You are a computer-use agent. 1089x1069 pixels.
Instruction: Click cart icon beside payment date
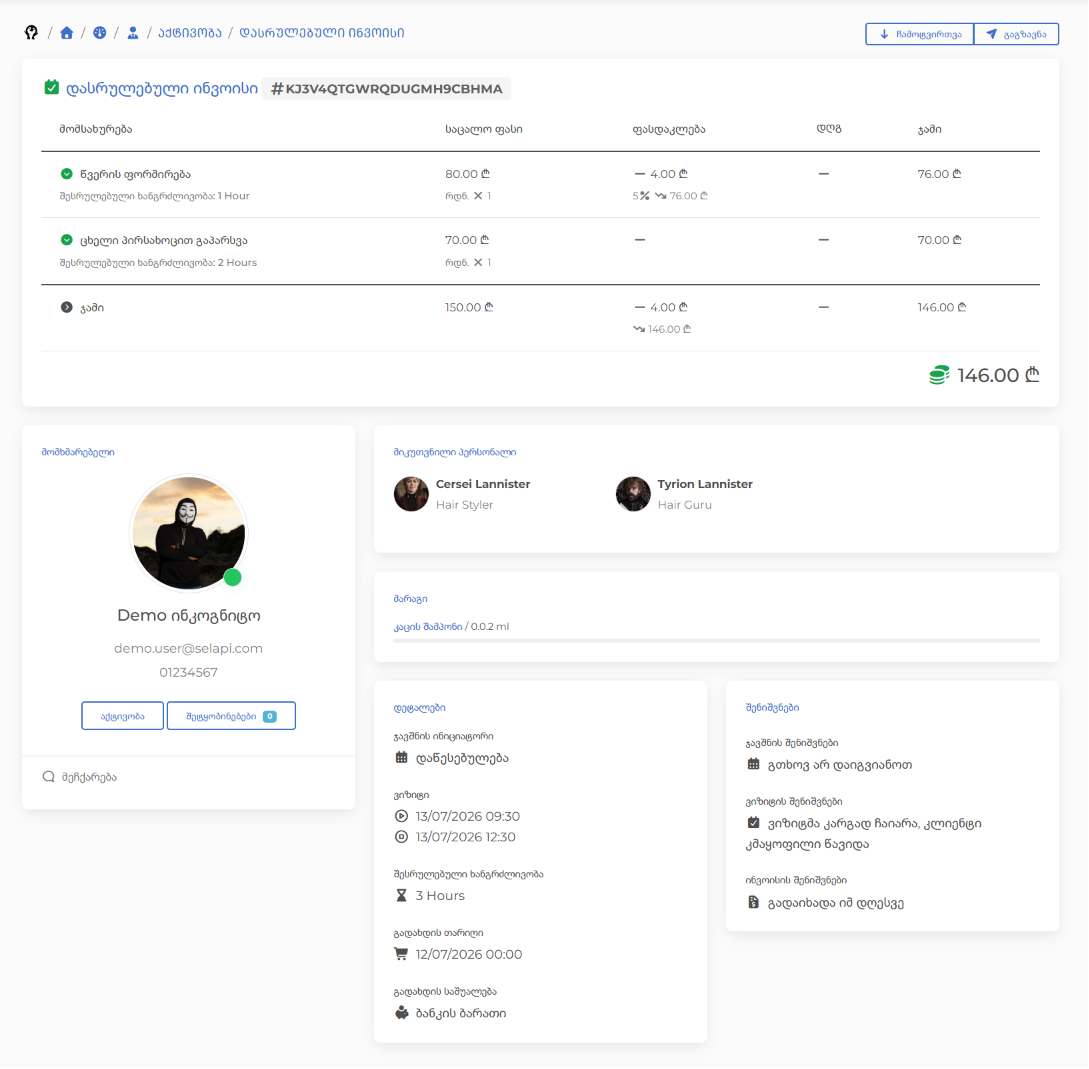coord(401,954)
